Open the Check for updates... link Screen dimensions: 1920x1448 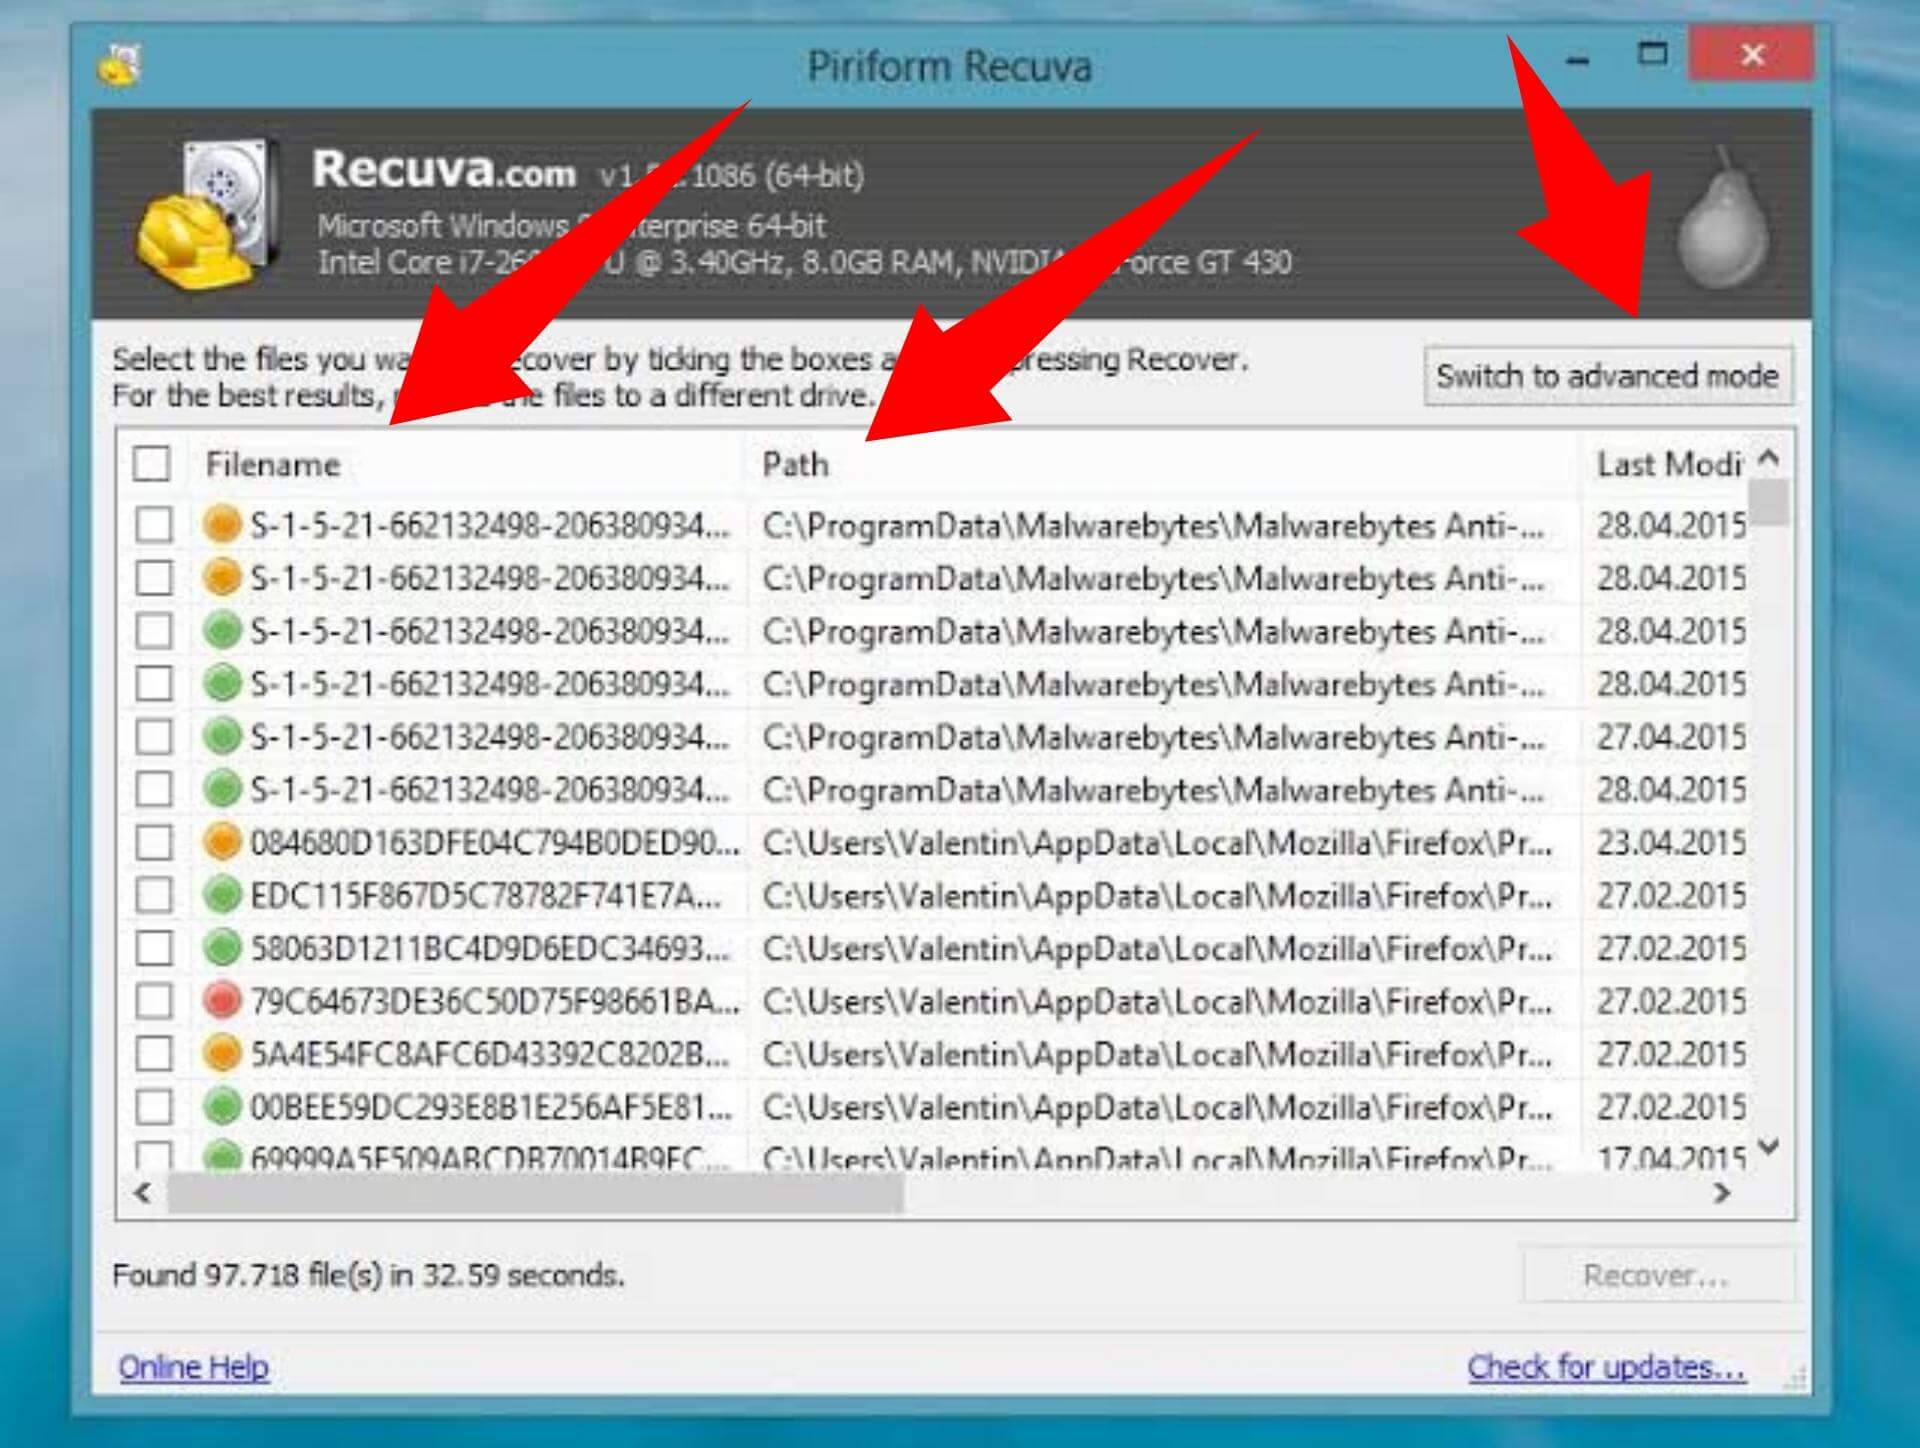click(1607, 1367)
